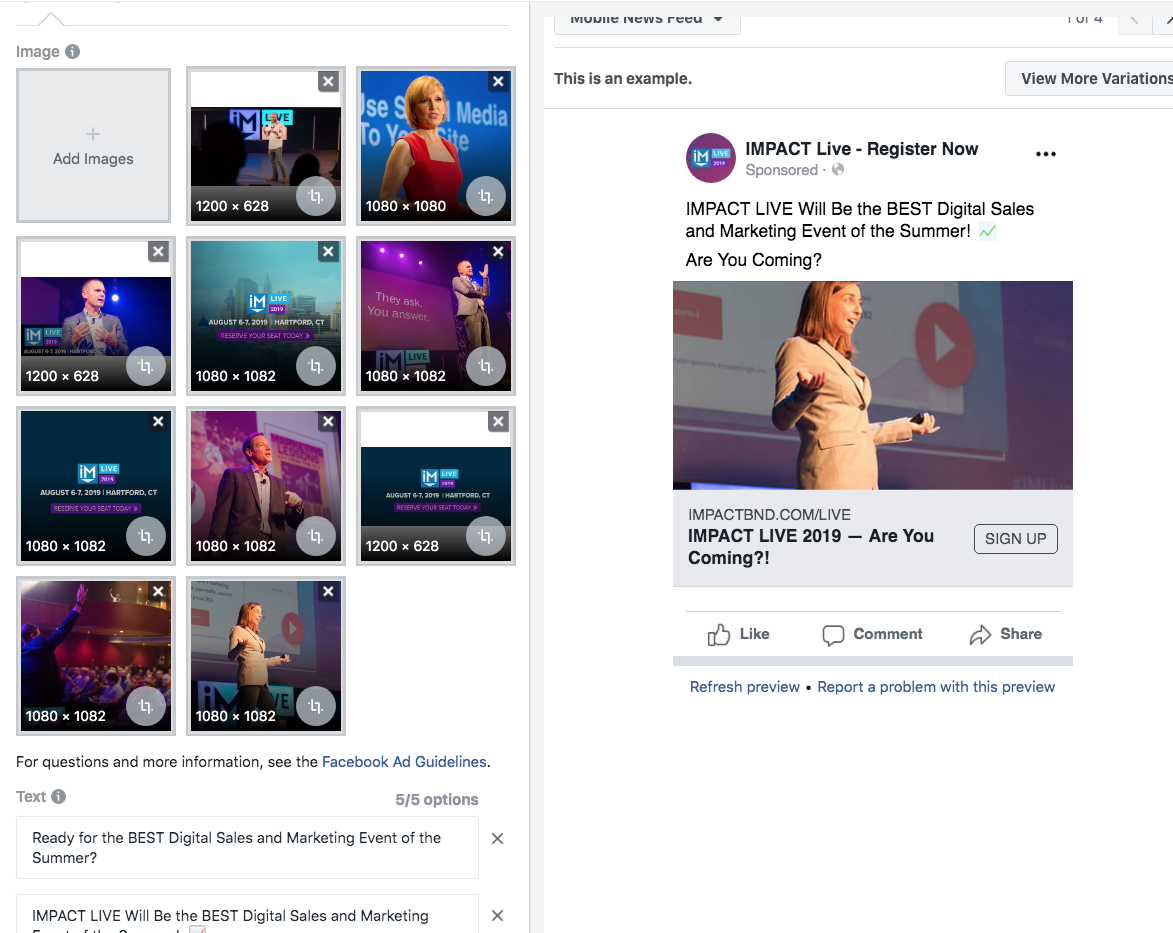
Task: Crop the navy logo 1080 × 1082 image
Action: (x=146, y=536)
